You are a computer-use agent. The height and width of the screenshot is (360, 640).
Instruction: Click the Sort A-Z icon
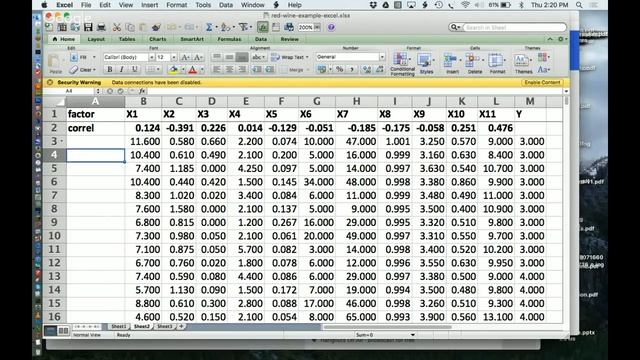224,27
